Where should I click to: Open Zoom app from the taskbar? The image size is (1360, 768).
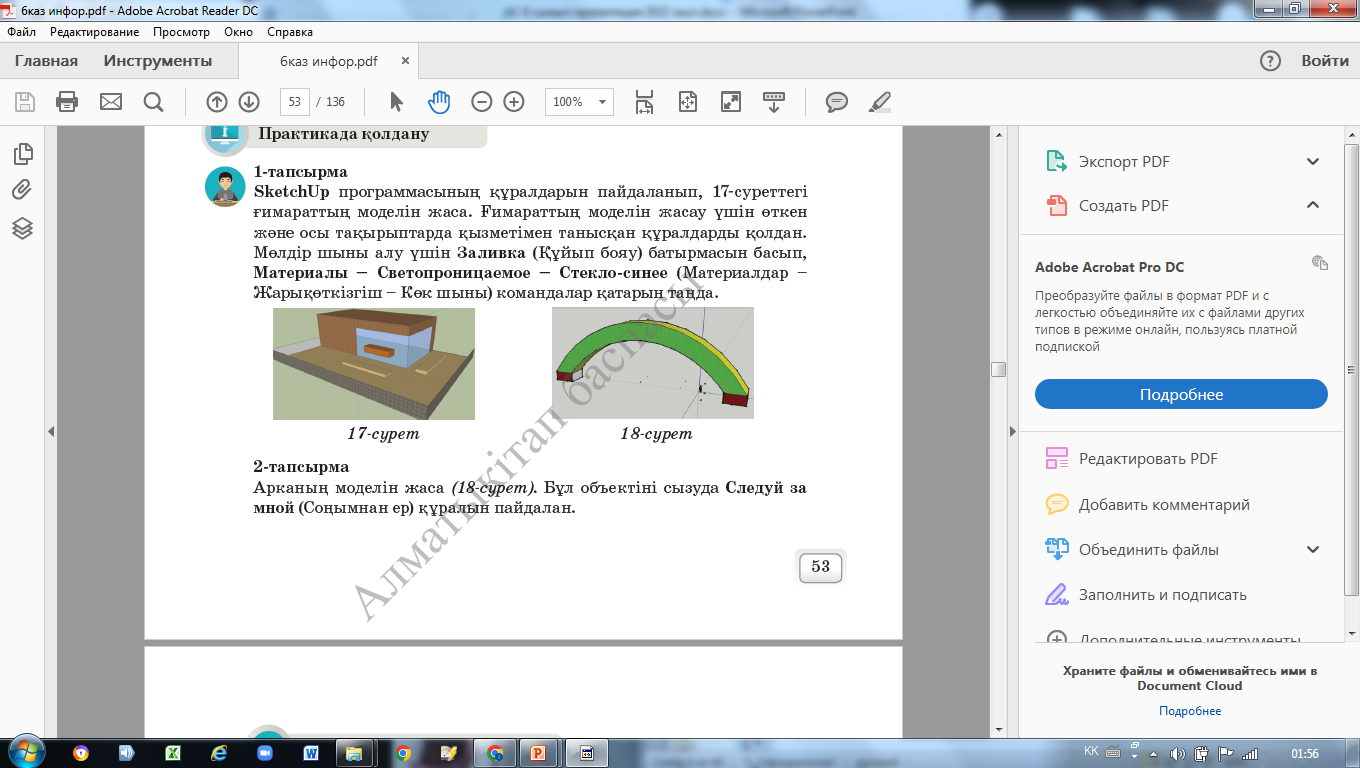pyautogui.click(x=265, y=753)
